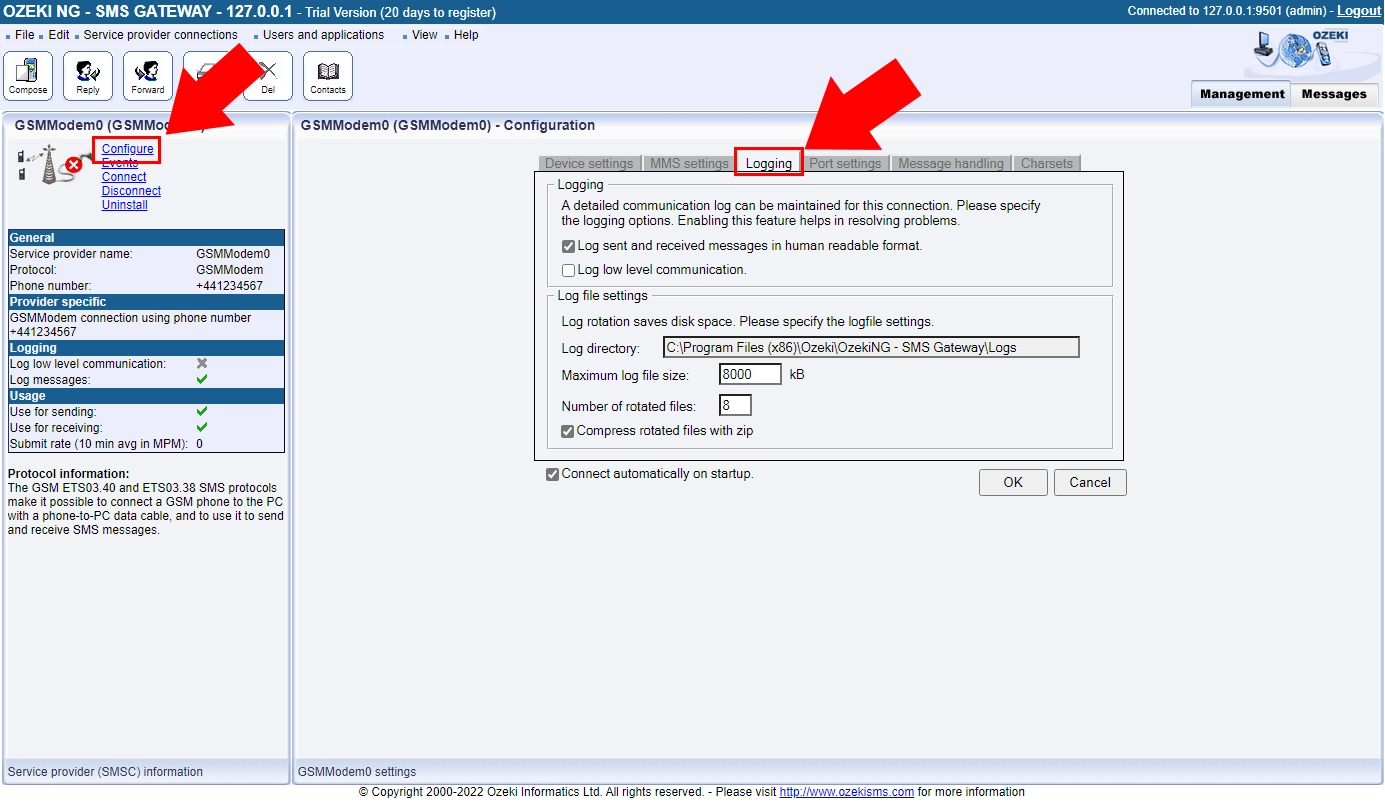Toggle Connect automatically on startup checkbox
Image resolution: width=1385 pixels, height=809 pixels.
[x=552, y=474]
